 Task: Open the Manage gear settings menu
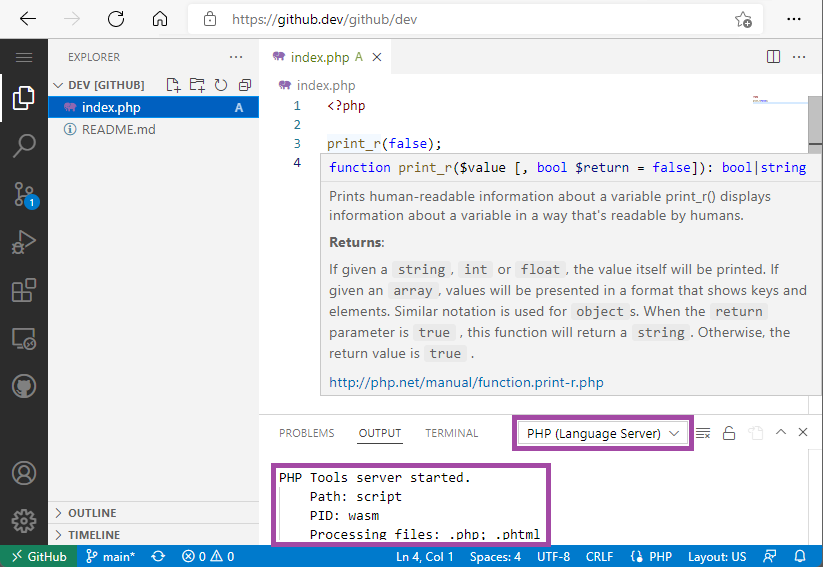(24, 521)
